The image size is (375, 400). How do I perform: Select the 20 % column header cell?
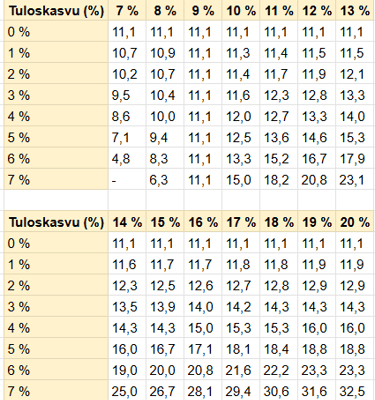point(355,222)
